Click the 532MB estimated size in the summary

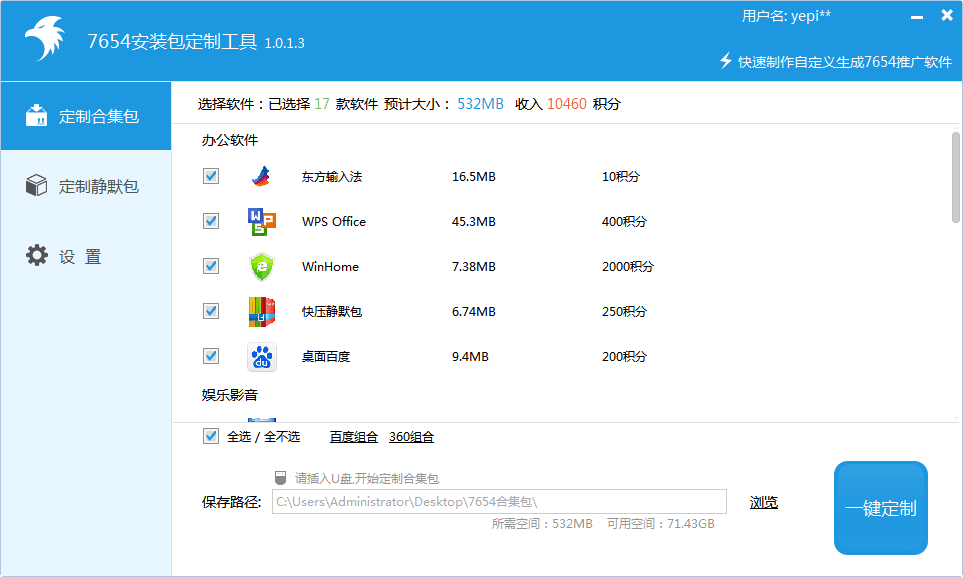pyautogui.click(x=480, y=104)
